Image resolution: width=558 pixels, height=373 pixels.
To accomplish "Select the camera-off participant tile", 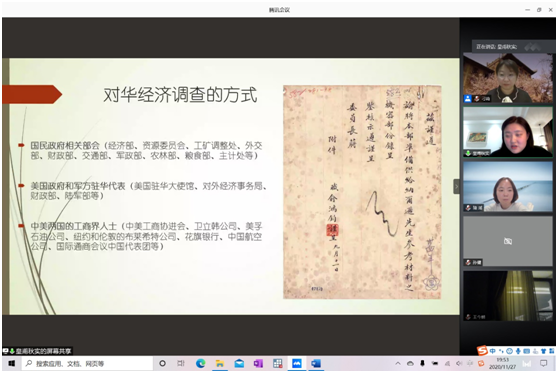I will pyautogui.click(x=508, y=241).
